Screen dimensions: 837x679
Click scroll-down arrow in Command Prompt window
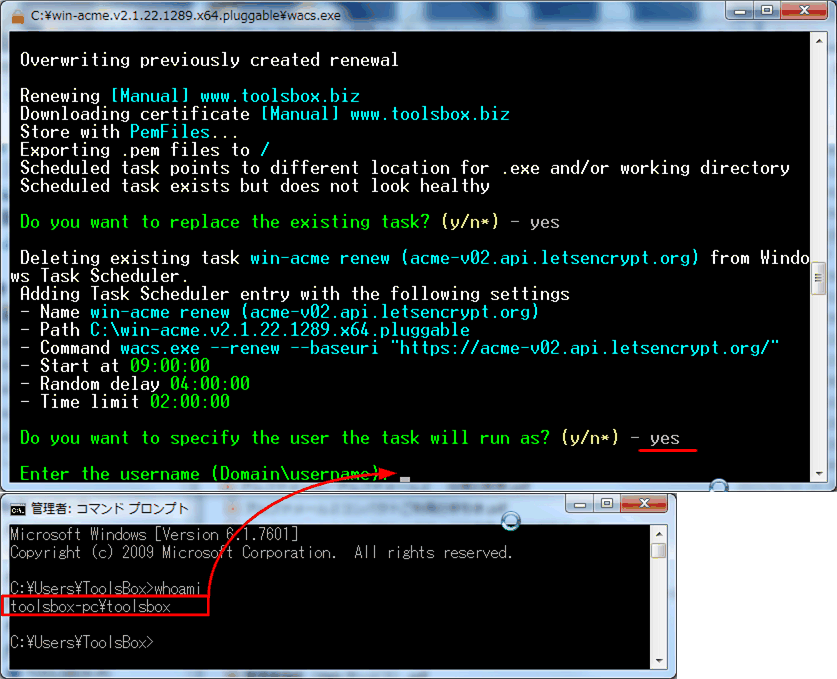click(659, 661)
